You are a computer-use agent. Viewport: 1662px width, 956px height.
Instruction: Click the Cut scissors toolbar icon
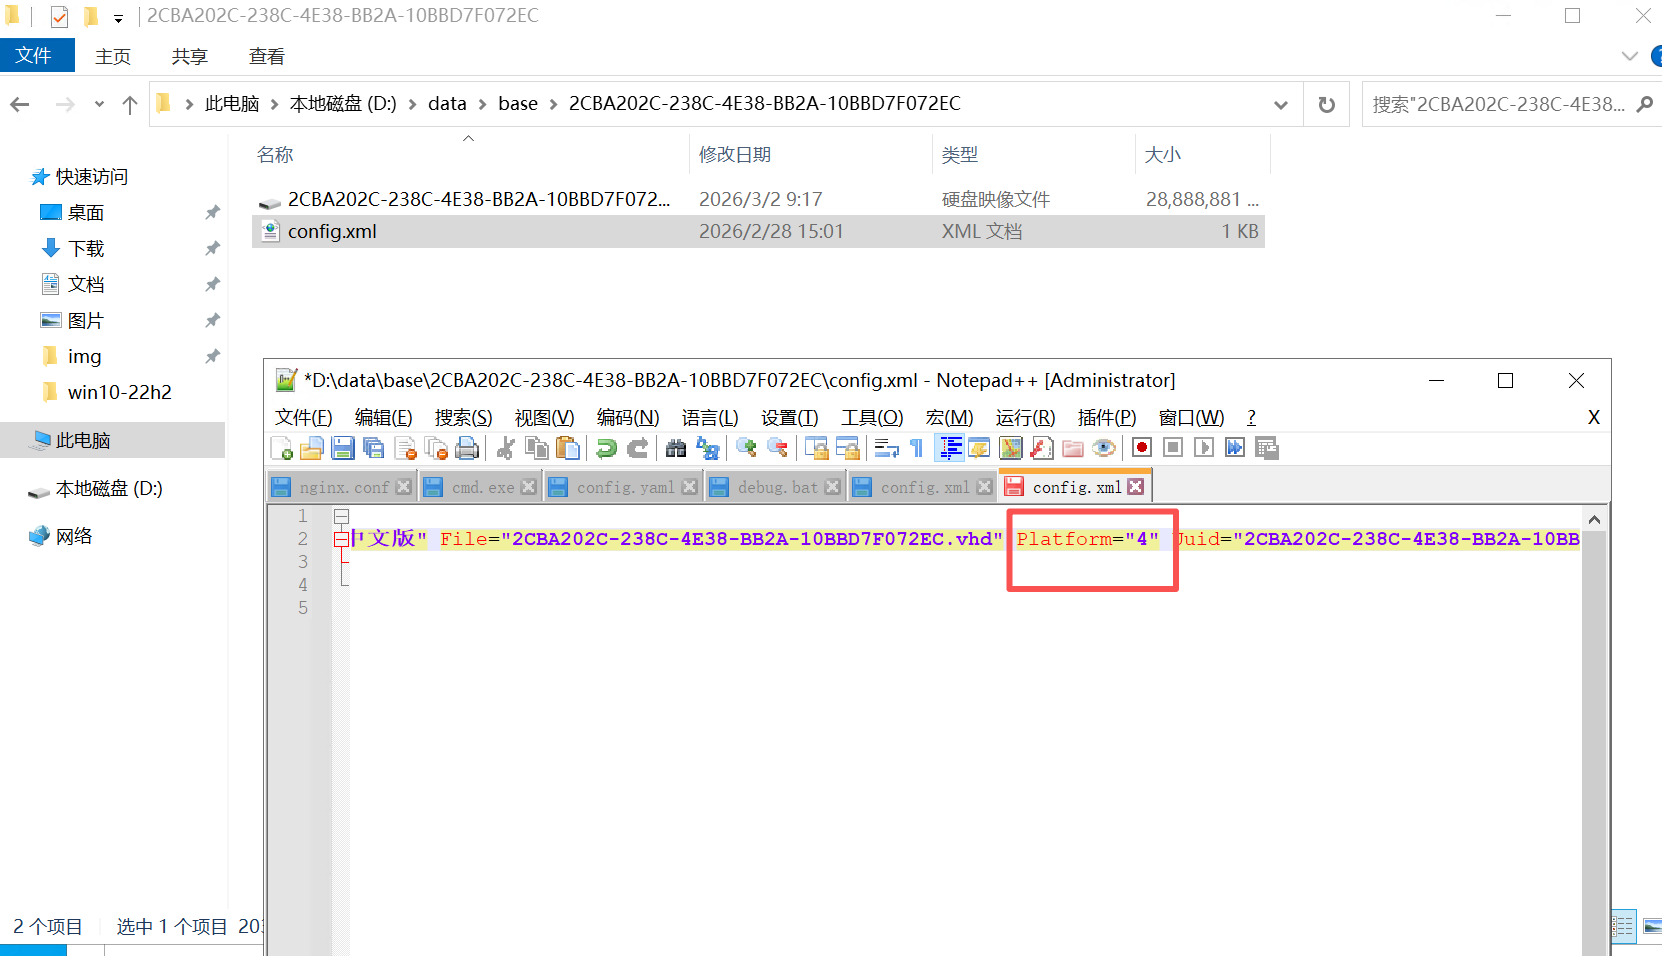pyautogui.click(x=506, y=448)
